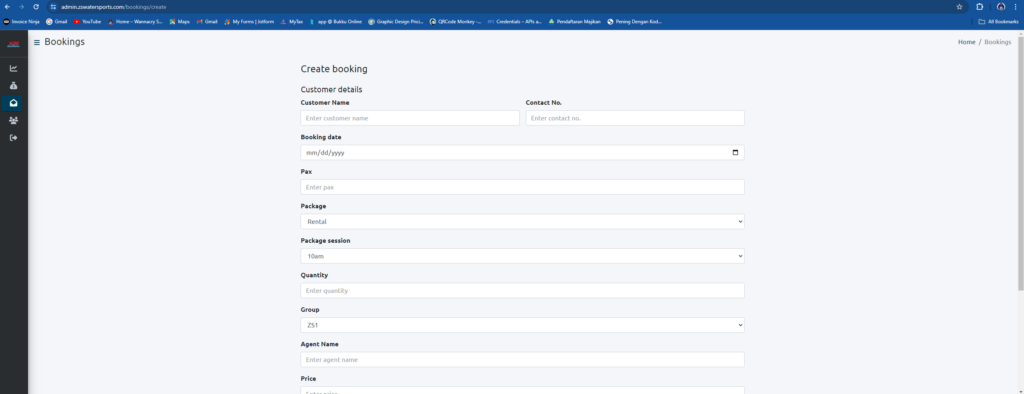Screen dimensions: 1024x394
Task: Open the users group sidebar icon
Action: click(14, 120)
